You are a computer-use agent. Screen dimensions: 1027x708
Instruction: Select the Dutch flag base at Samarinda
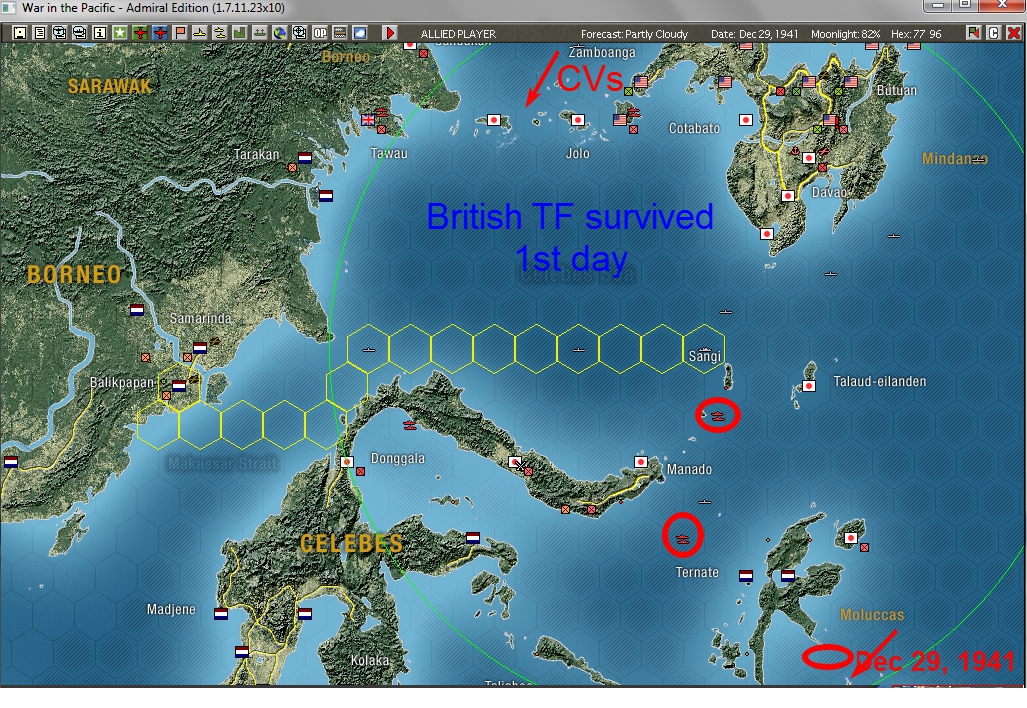200,347
